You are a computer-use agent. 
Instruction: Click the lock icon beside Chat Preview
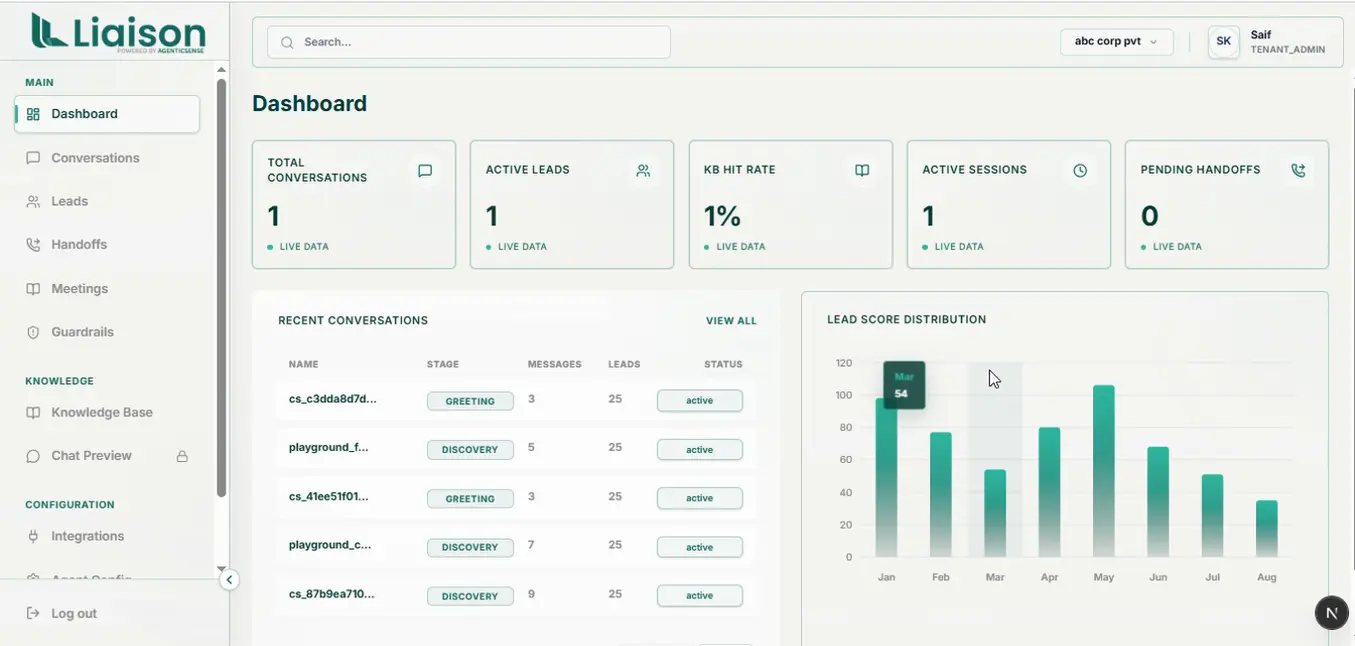(182, 456)
